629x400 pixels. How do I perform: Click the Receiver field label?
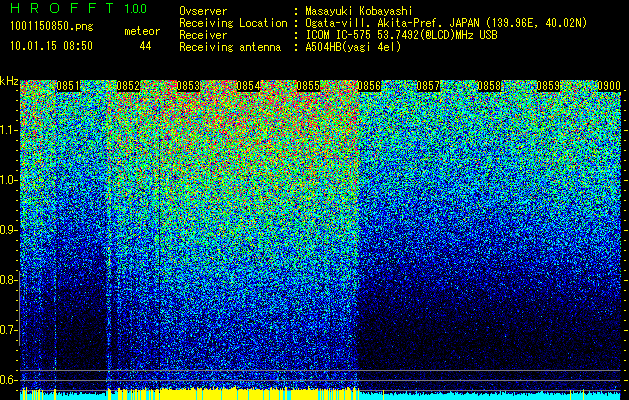tap(203, 35)
